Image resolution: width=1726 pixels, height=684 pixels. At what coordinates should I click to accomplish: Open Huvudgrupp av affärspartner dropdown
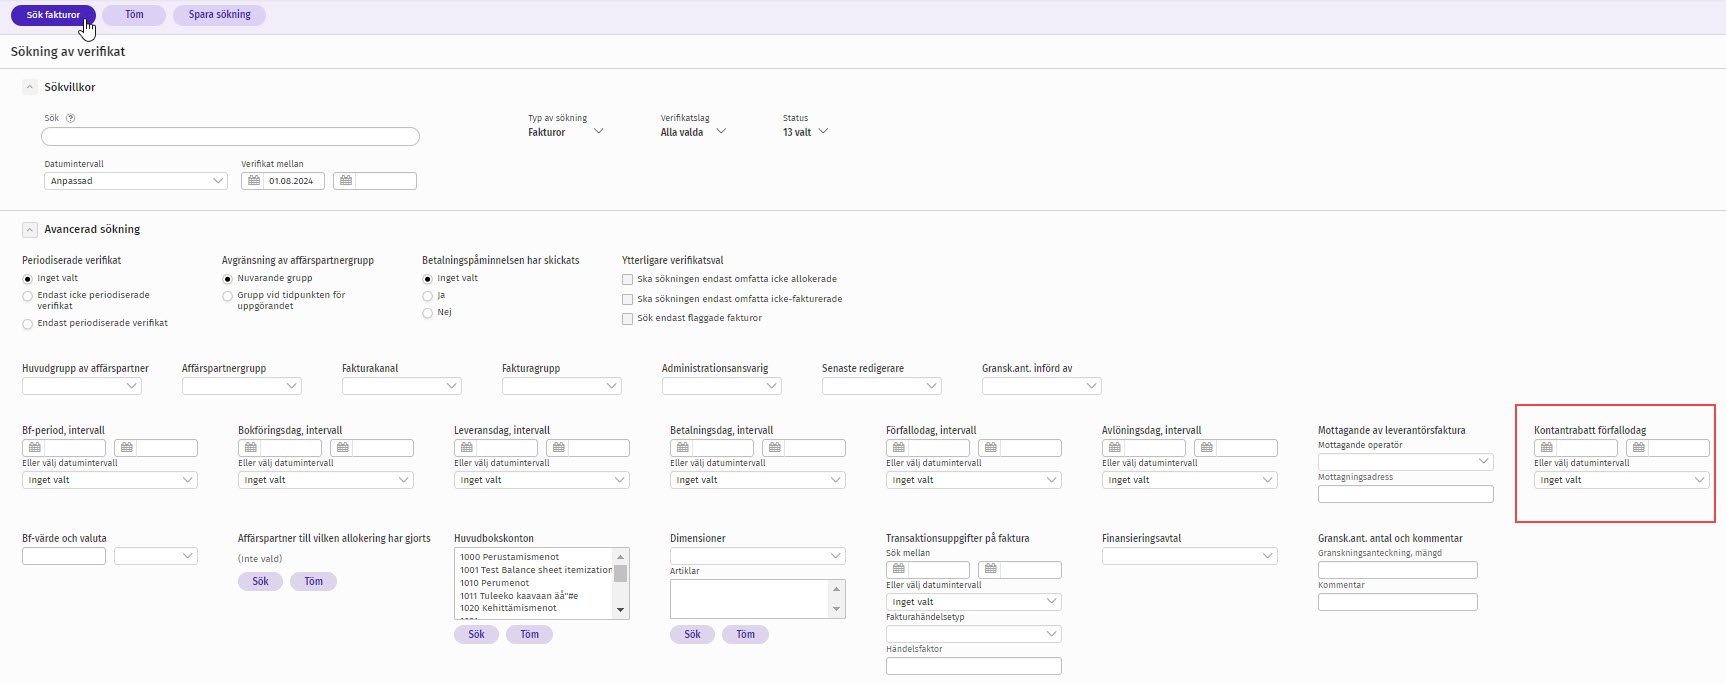(x=82, y=386)
